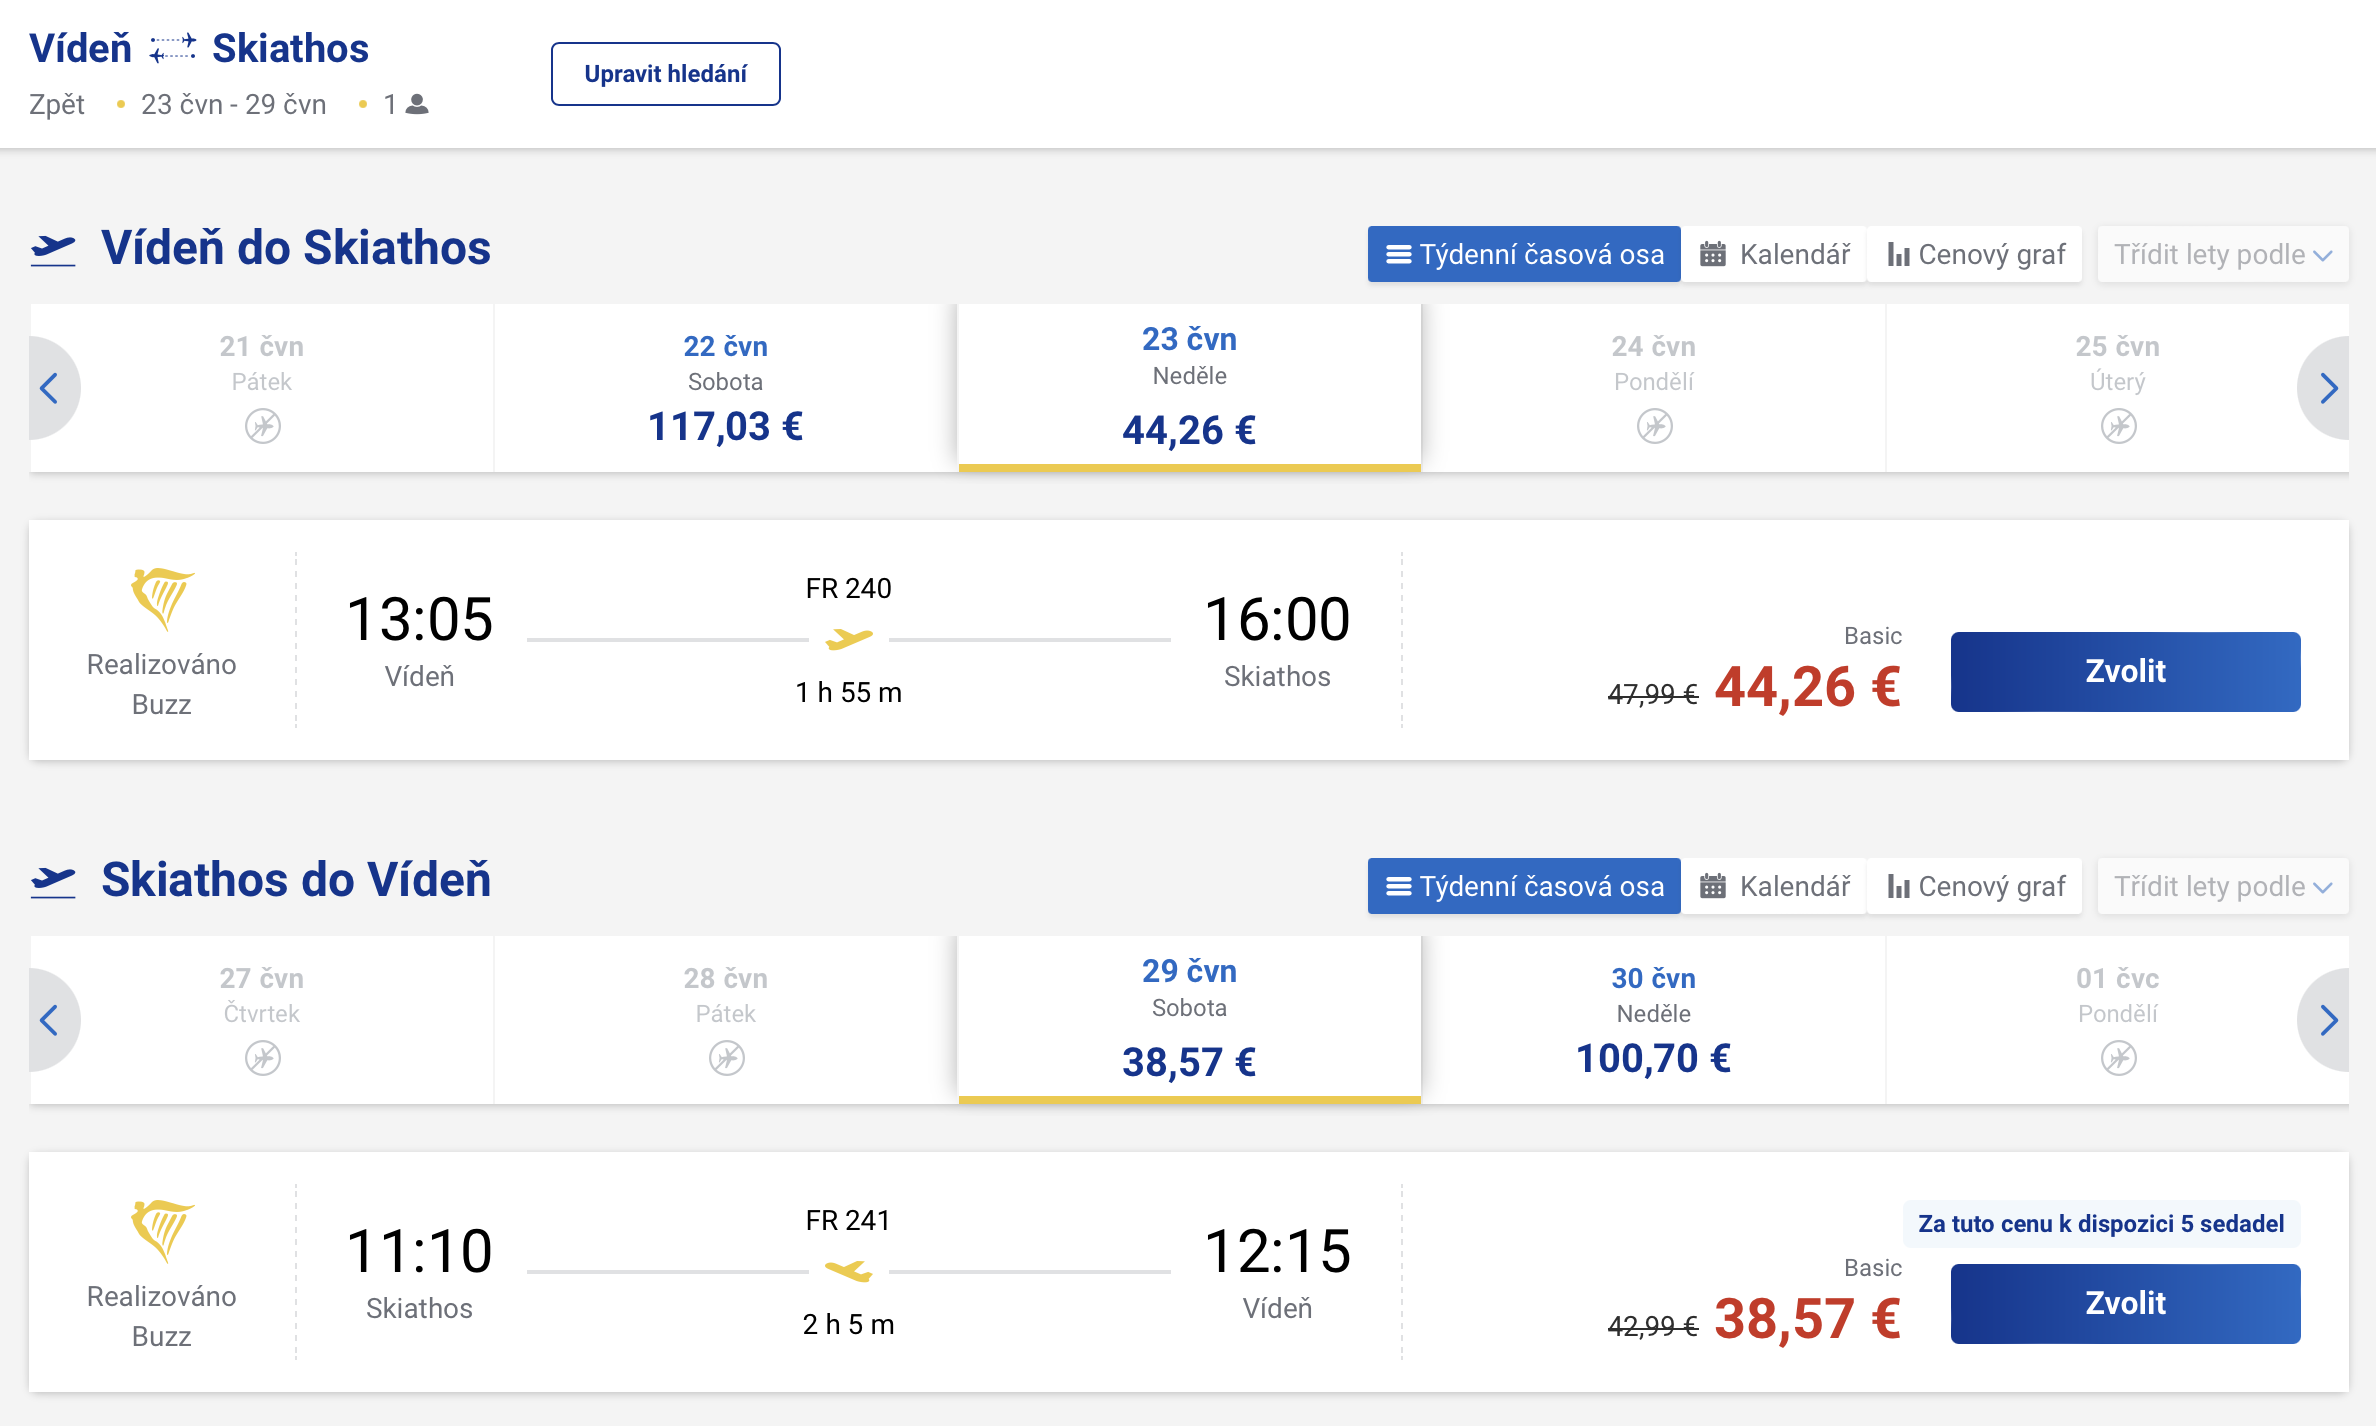Choose 30 čvn Neděle return date

click(x=1653, y=1020)
